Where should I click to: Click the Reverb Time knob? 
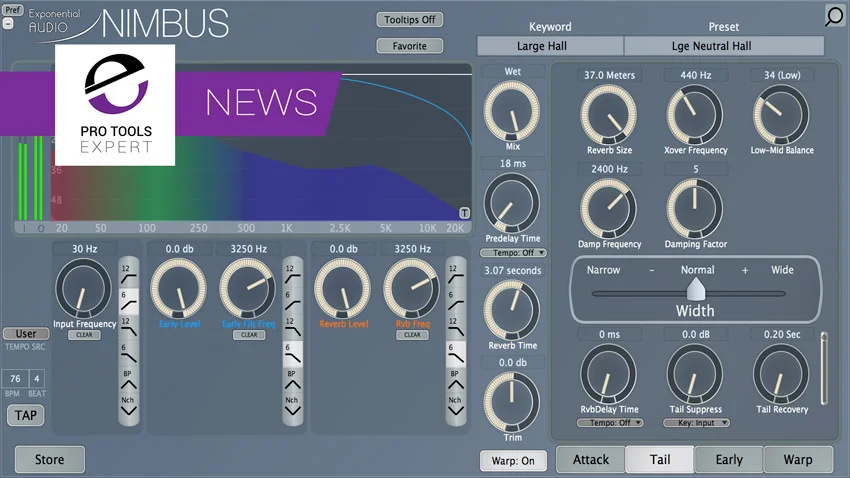(511, 311)
